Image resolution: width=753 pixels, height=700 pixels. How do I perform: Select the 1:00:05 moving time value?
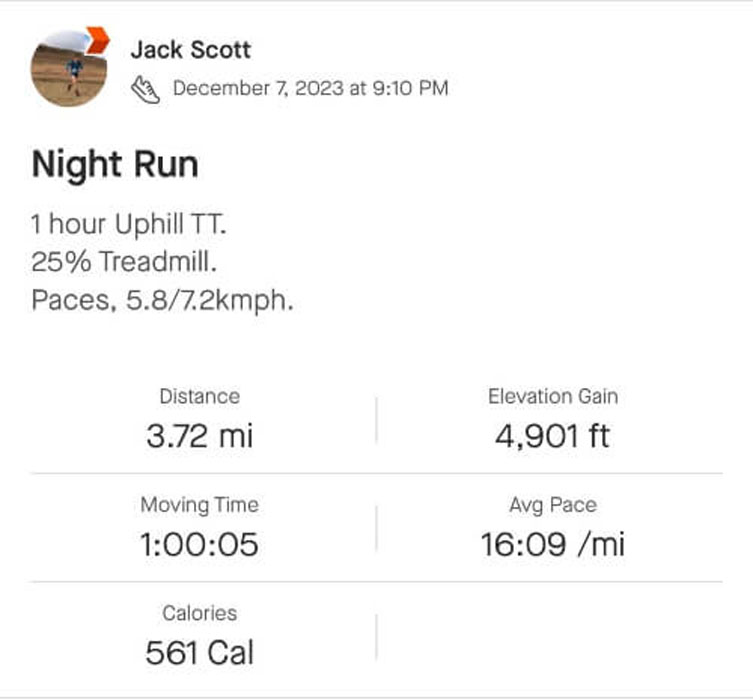coord(199,544)
